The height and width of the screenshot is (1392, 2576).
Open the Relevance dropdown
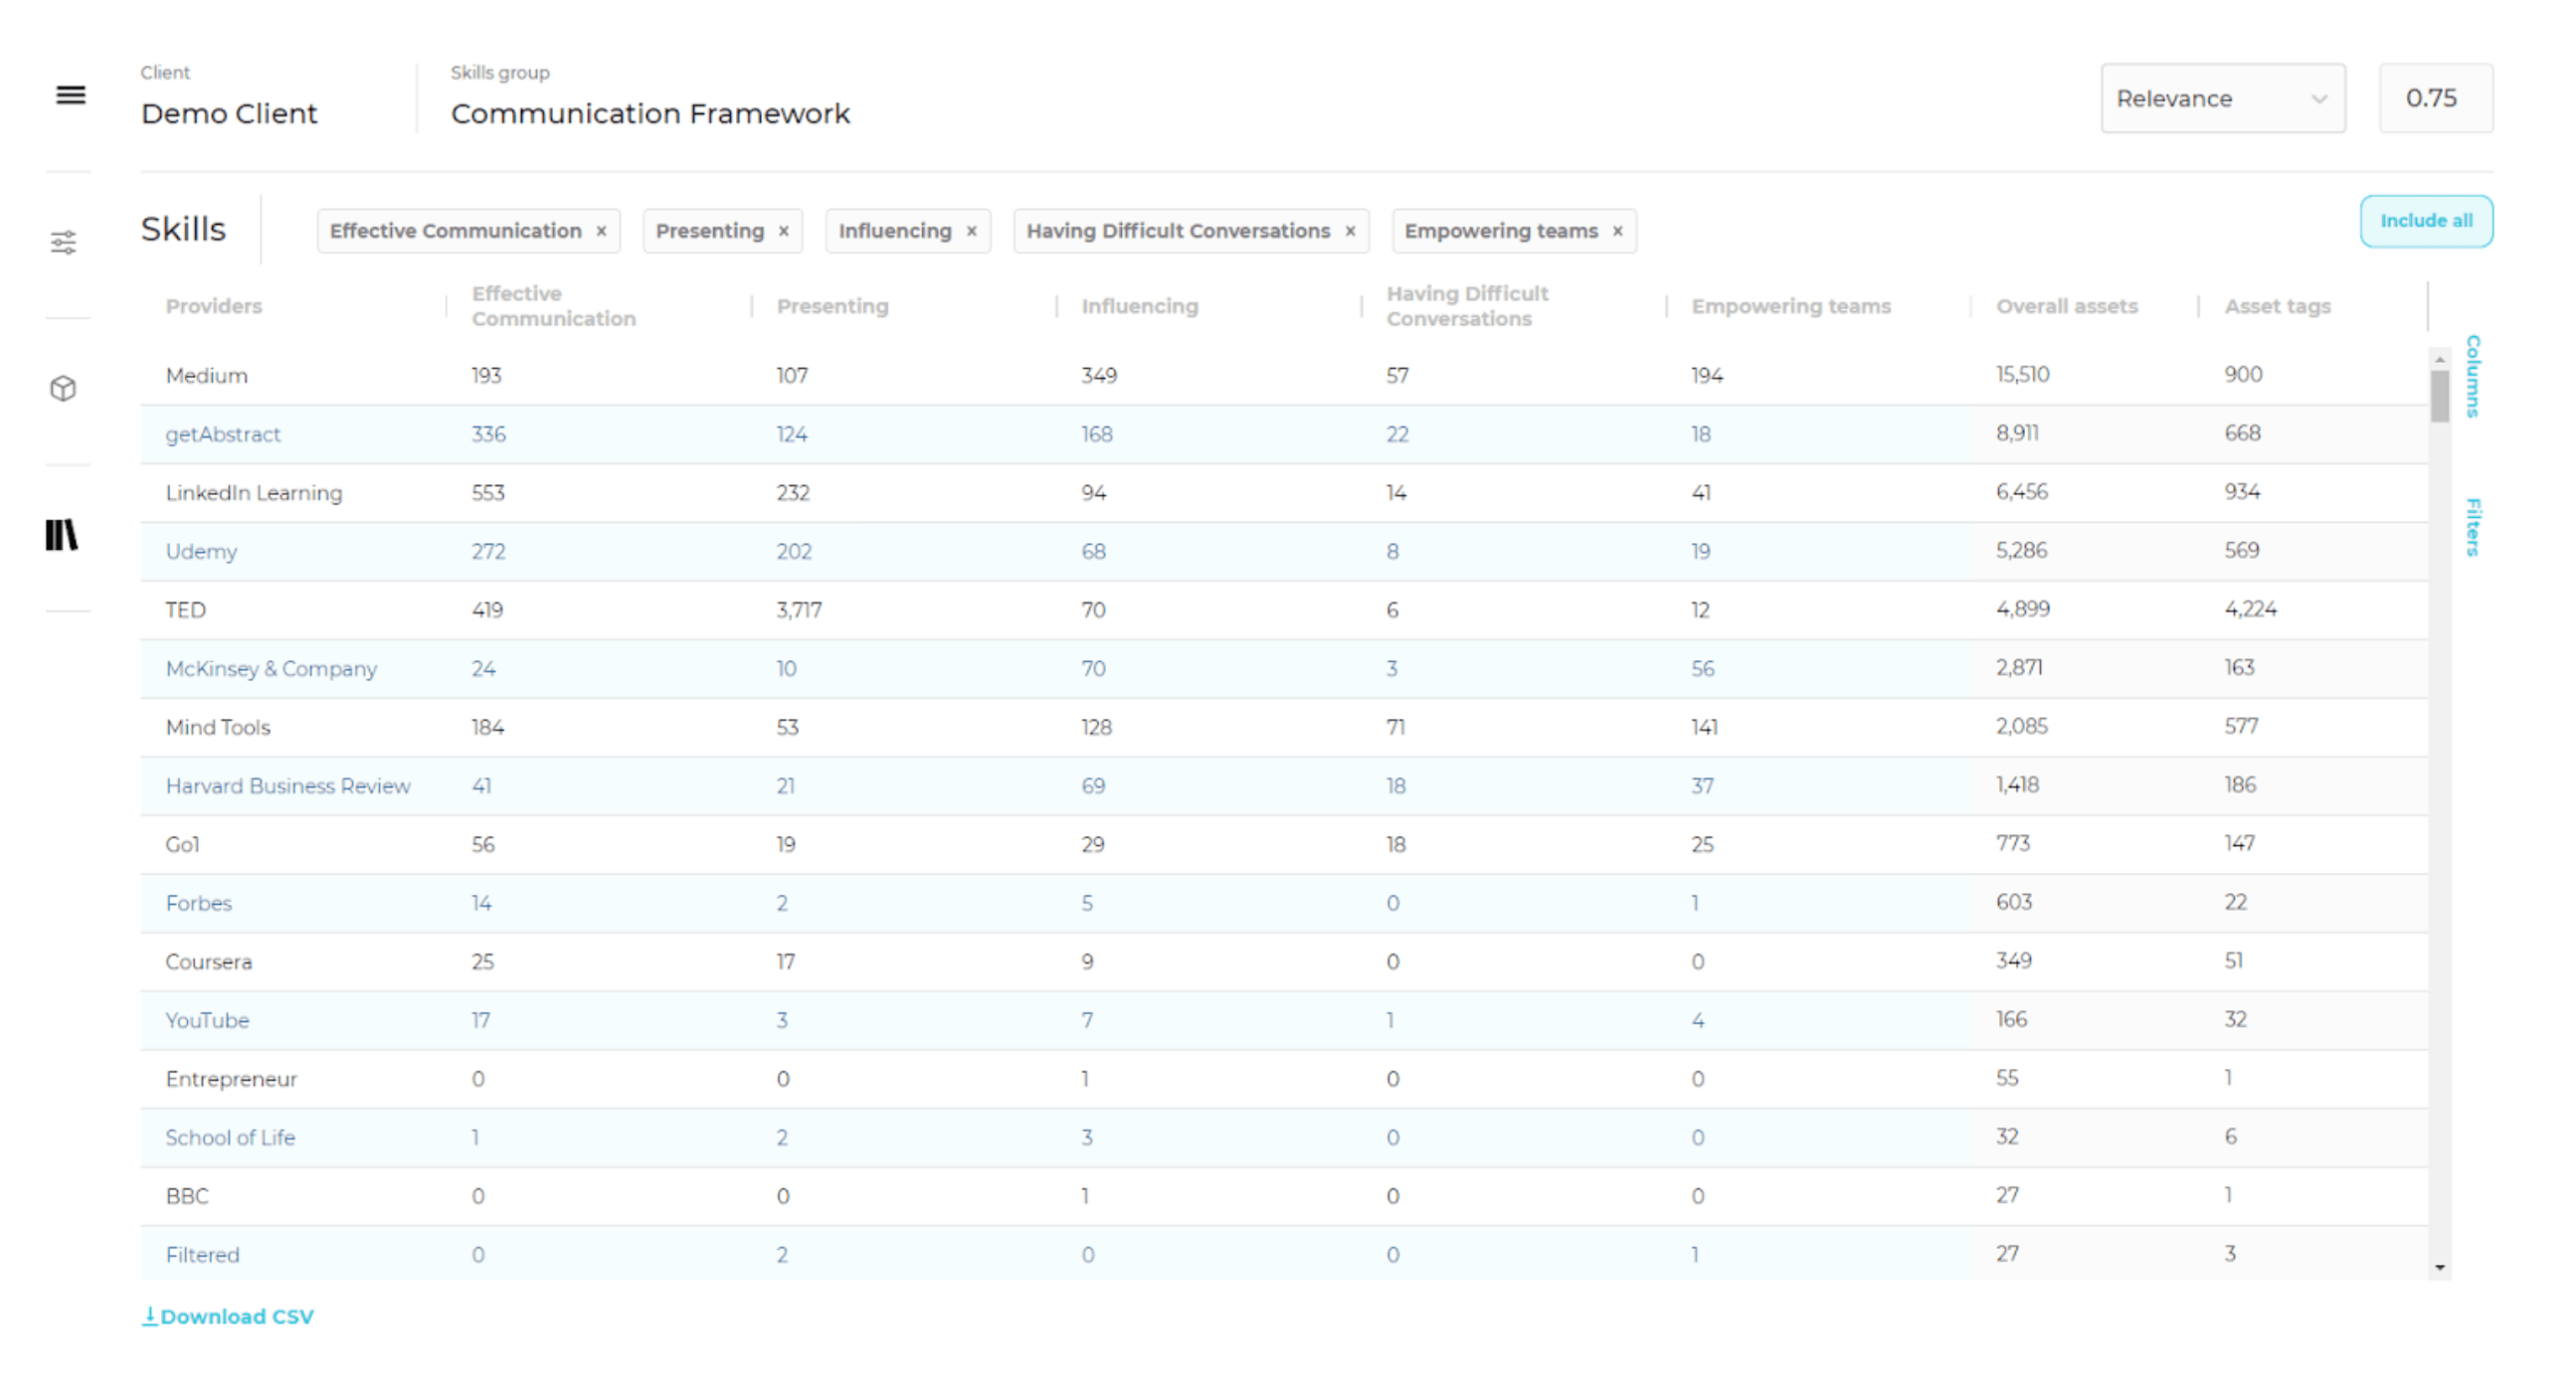tap(2222, 98)
